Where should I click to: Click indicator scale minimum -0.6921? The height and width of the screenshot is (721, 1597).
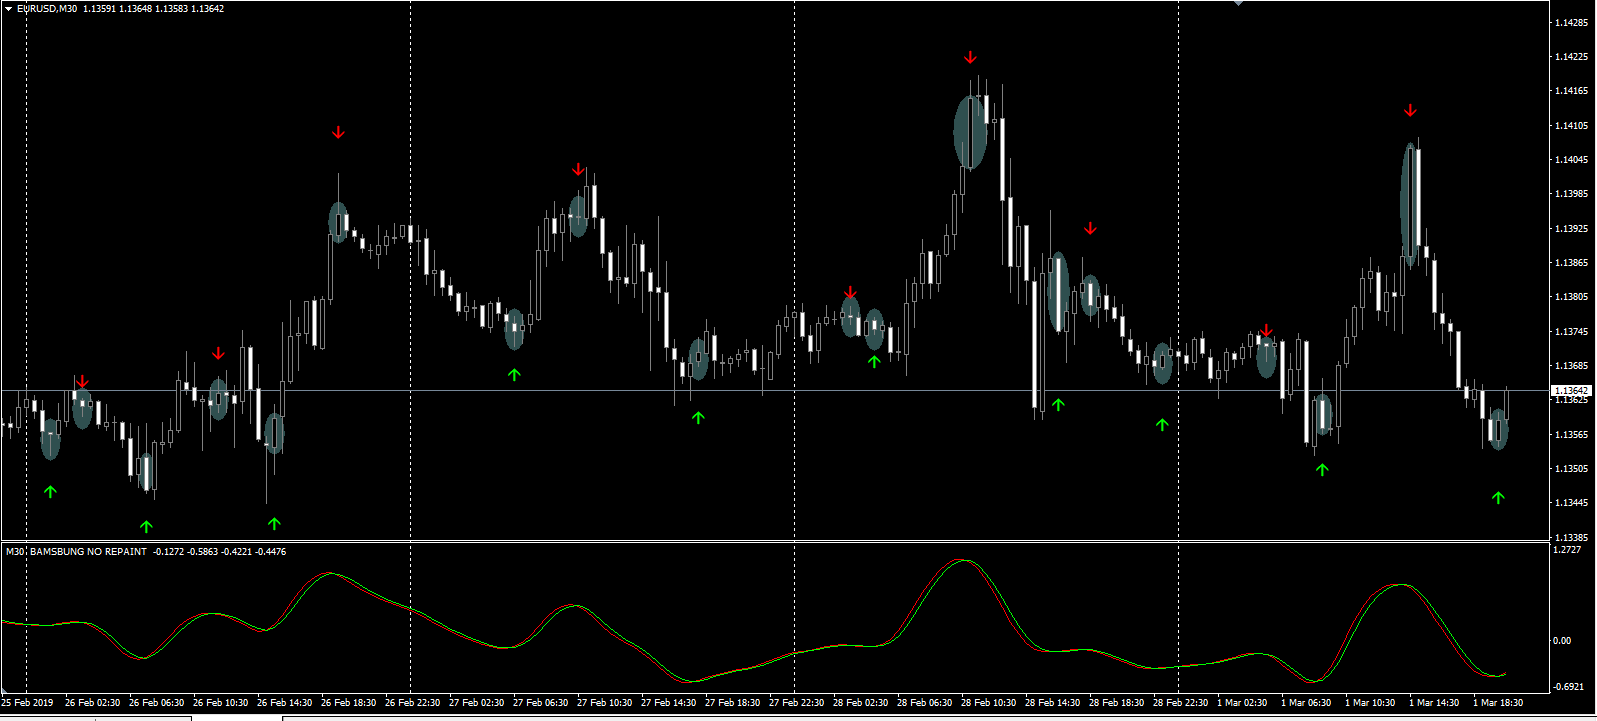1568,687
